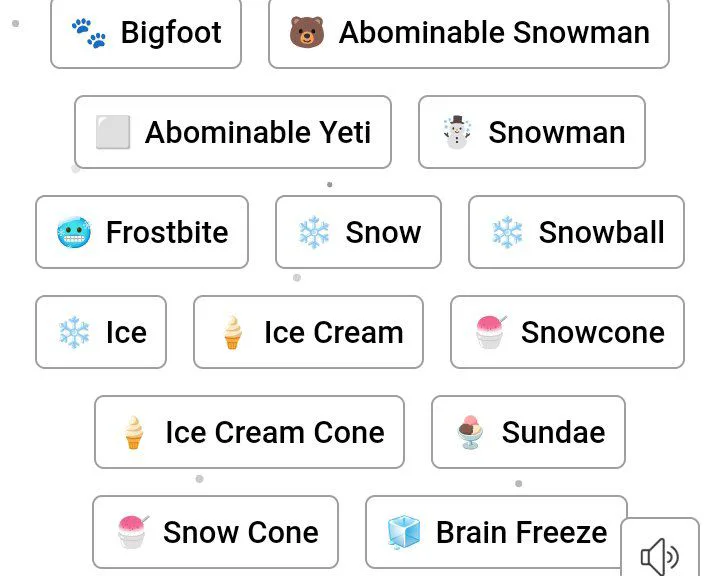Select the Snow element

pyautogui.click(x=358, y=232)
